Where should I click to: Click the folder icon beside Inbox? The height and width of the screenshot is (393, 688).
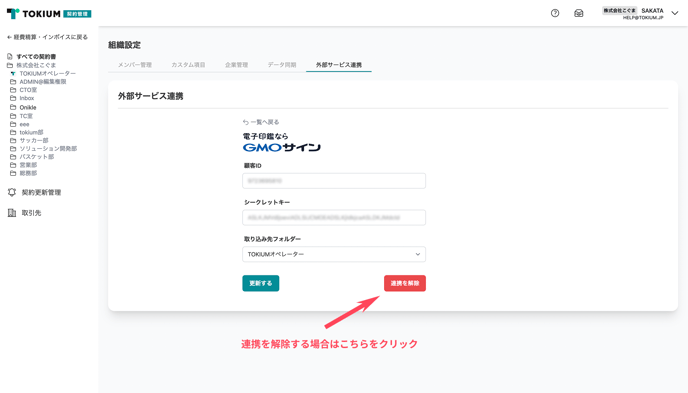click(x=13, y=98)
